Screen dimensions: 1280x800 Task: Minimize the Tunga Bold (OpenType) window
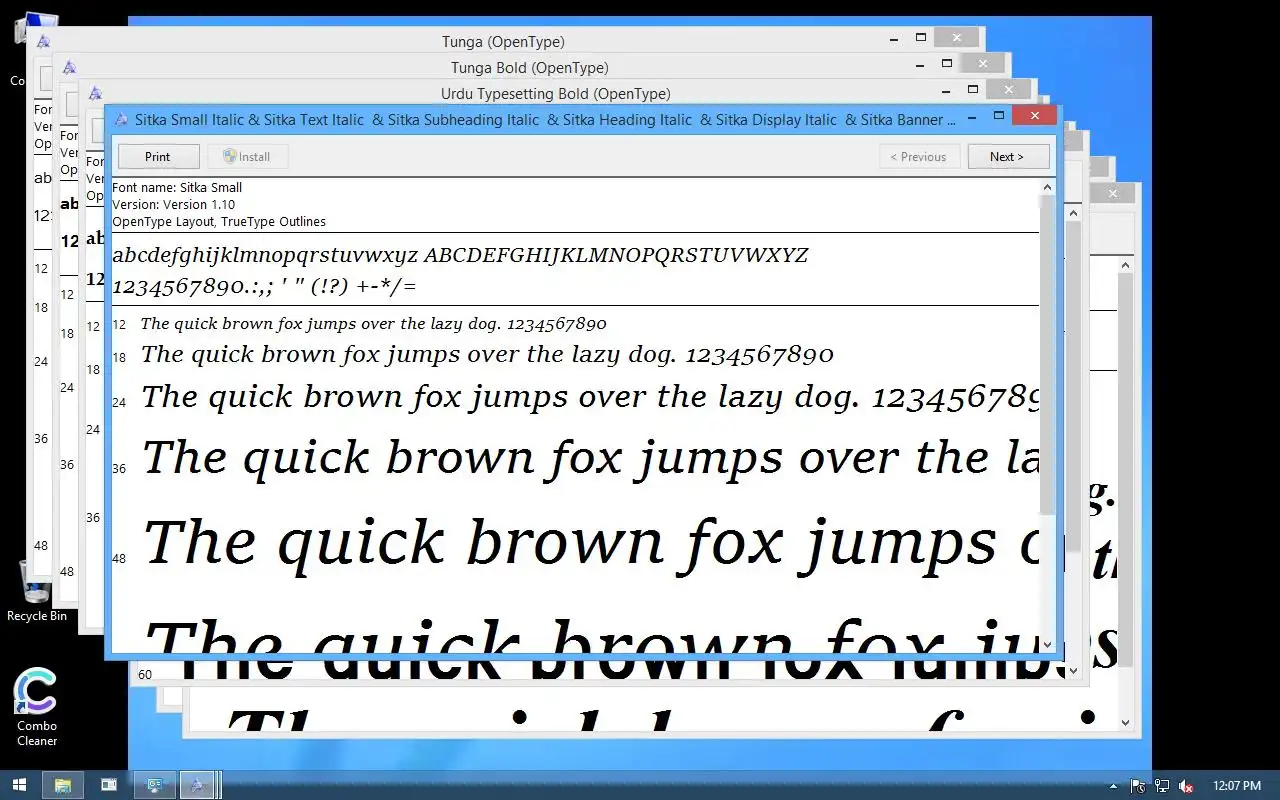point(921,64)
